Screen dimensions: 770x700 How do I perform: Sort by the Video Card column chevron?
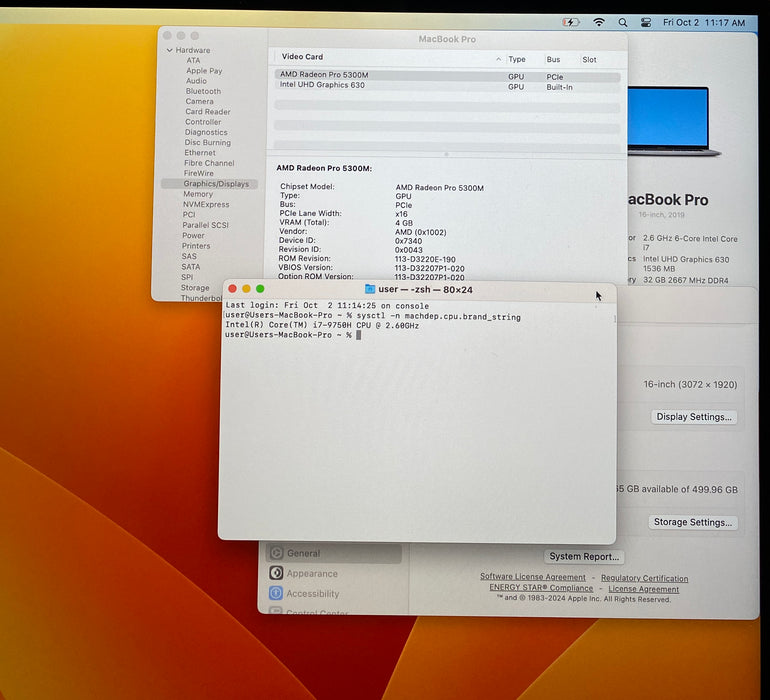tap(498, 59)
